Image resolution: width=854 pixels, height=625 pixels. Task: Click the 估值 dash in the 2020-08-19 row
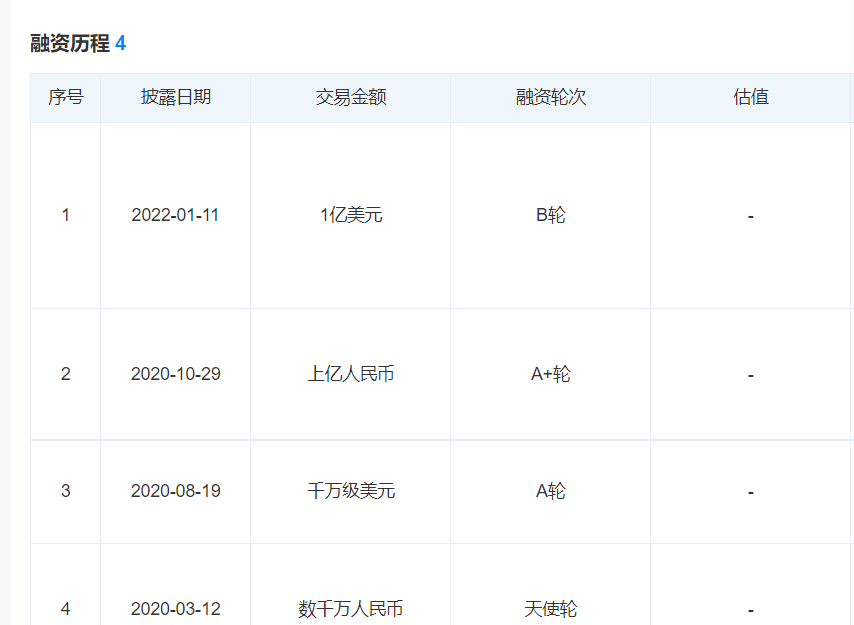click(751, 493)
